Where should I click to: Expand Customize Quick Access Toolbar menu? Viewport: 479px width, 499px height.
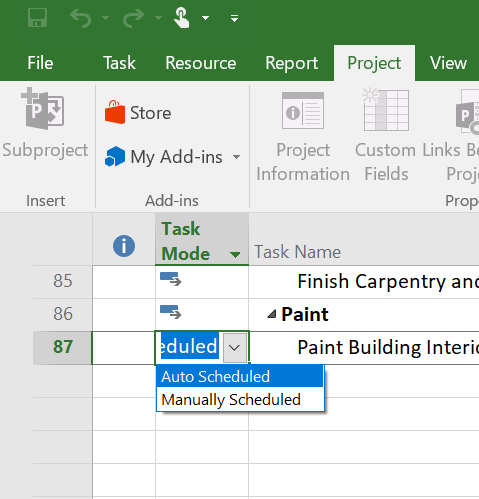coord(235,18)
